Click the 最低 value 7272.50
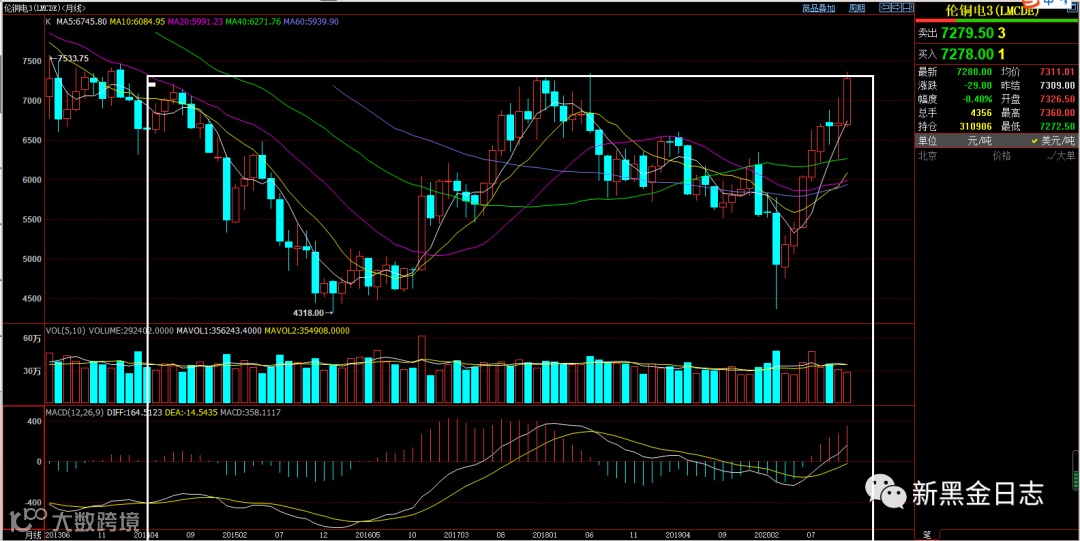1080x541 pixels. coord(1058,127)
